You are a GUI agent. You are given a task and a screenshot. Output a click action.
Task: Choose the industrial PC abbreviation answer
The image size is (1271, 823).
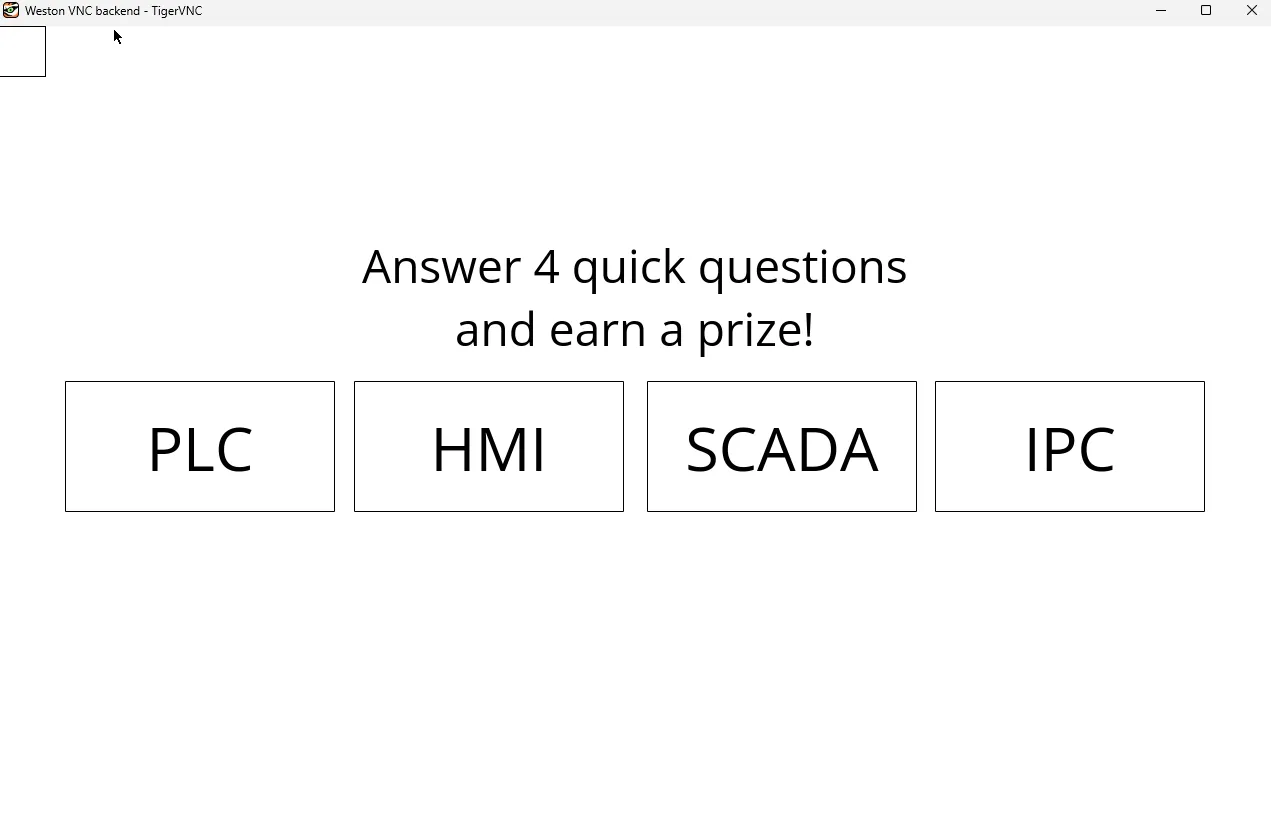(1070, 446)
